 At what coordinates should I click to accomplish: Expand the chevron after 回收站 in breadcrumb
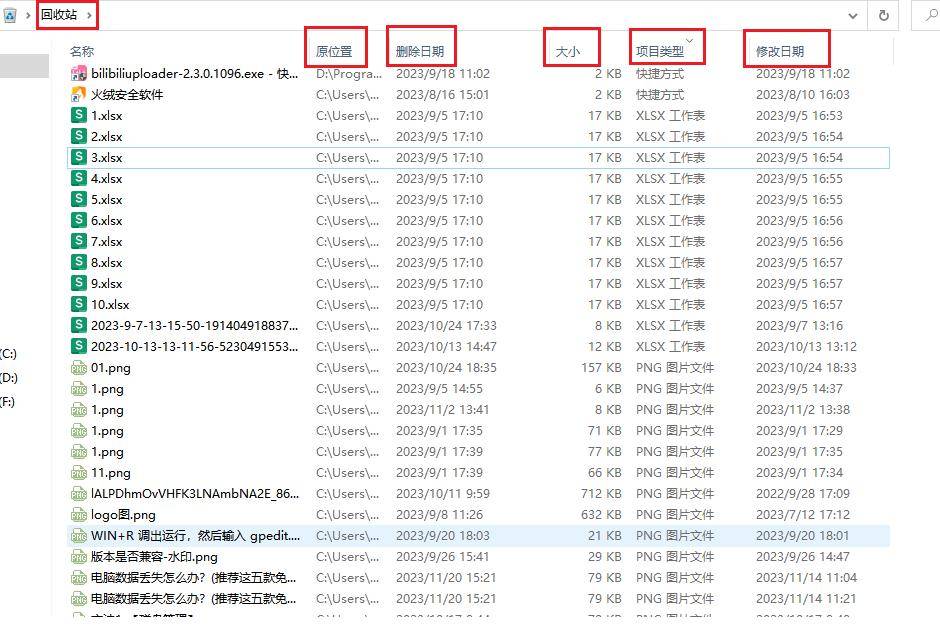pyautogui.click(x=90, y=15)
